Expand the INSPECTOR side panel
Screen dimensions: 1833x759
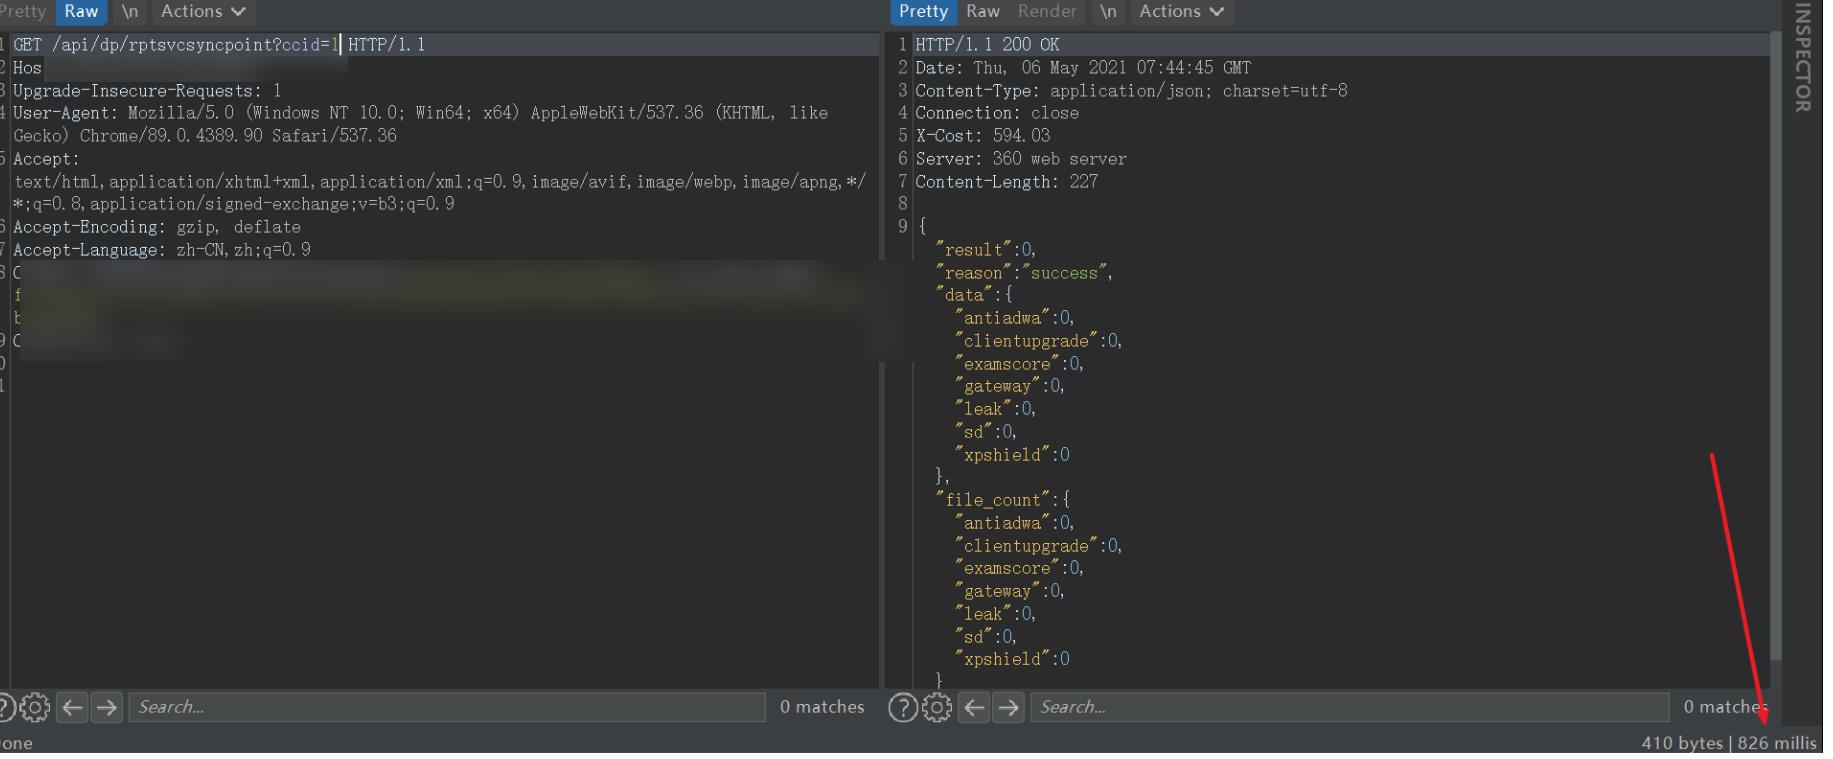click(x=1803, y=57)
